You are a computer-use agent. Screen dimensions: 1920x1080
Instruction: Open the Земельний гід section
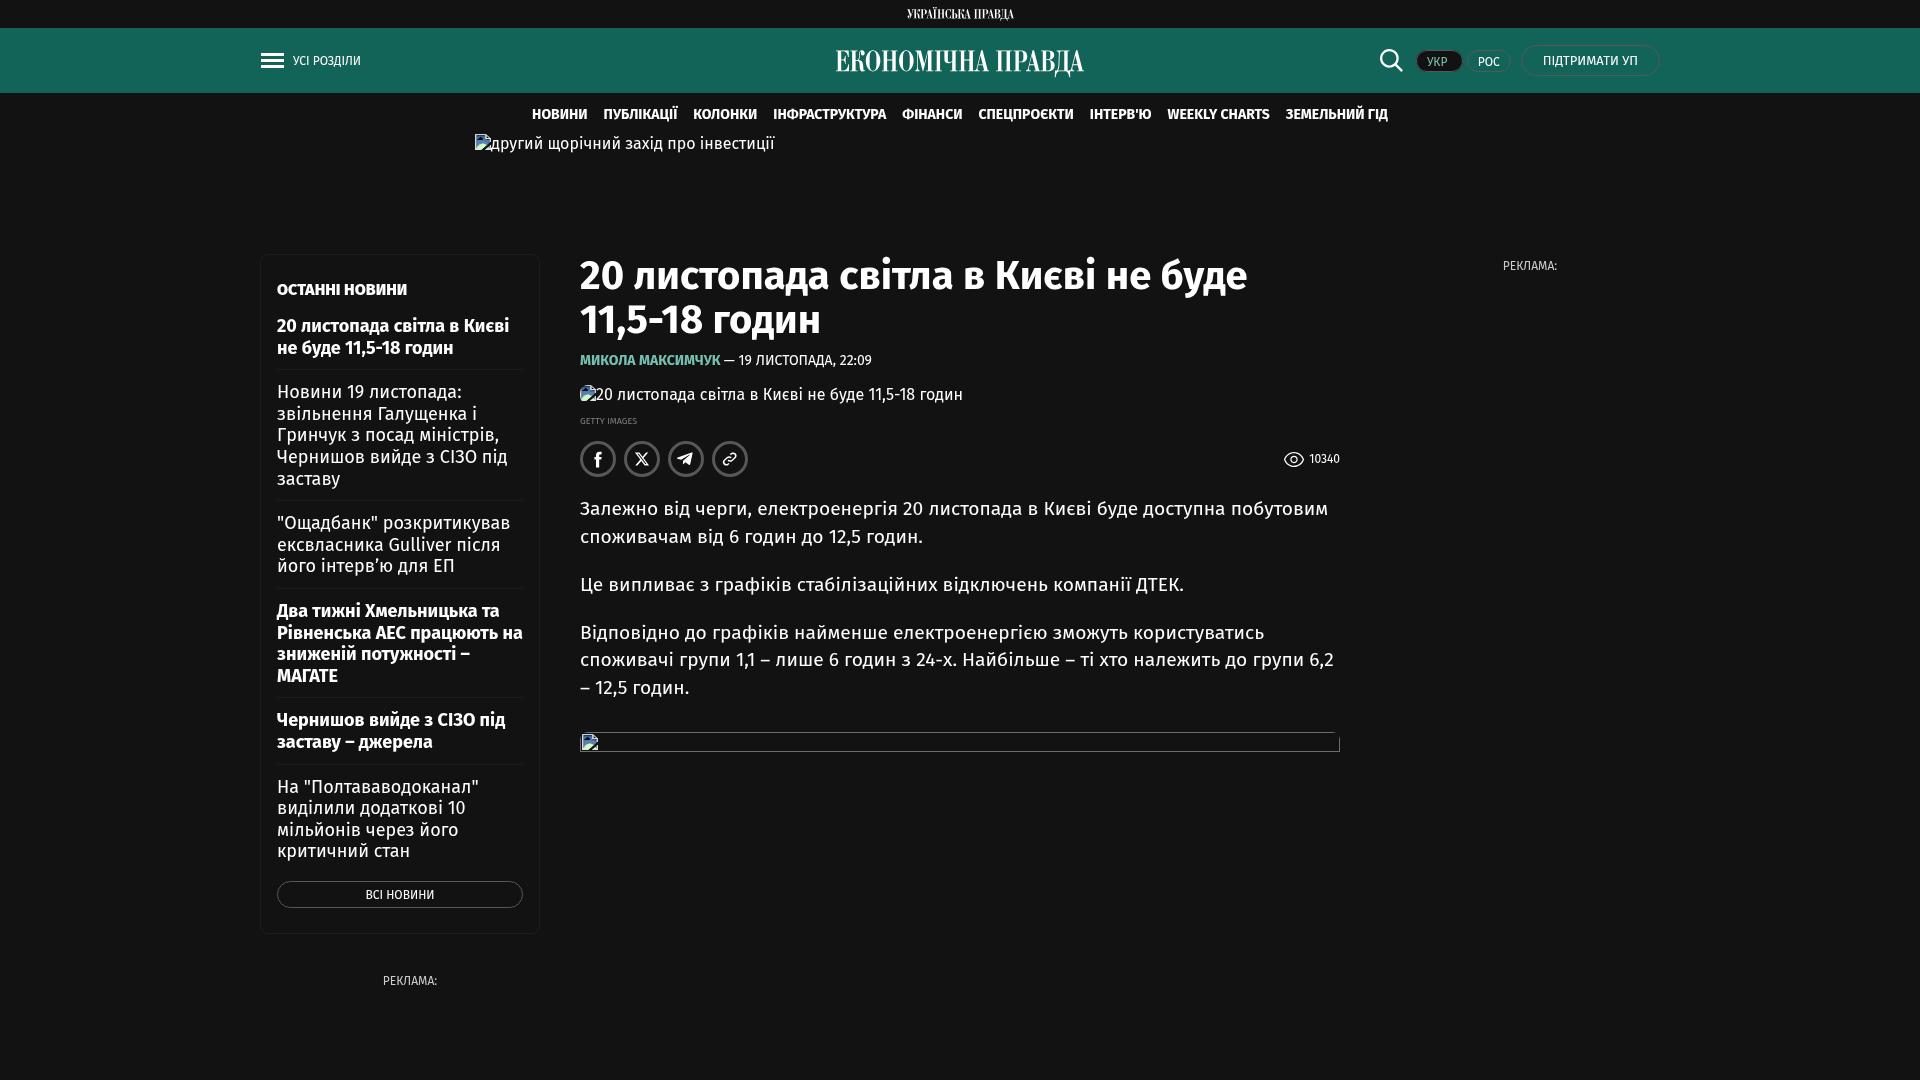1336,114
